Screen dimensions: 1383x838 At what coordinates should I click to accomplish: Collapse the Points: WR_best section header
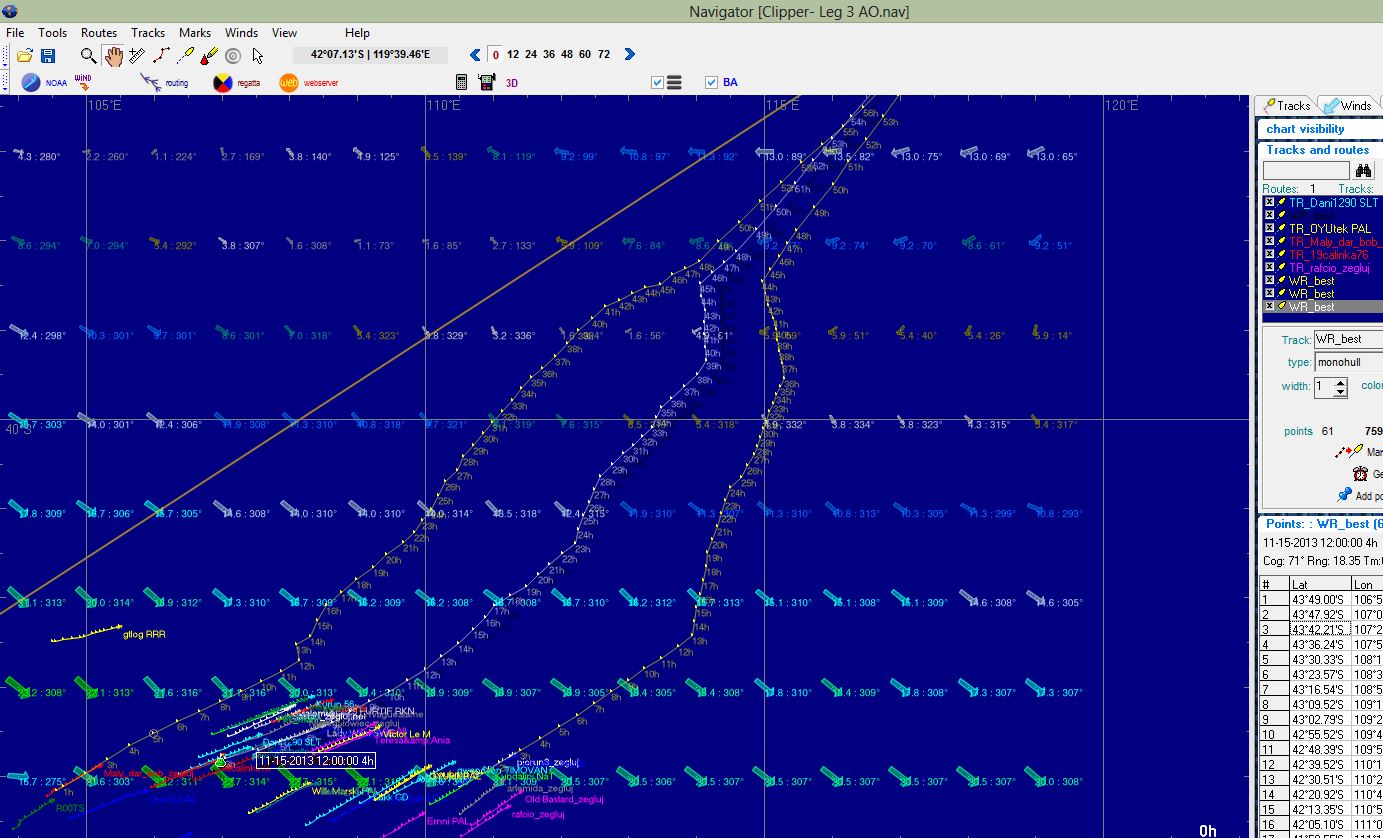pos(1320,523)
